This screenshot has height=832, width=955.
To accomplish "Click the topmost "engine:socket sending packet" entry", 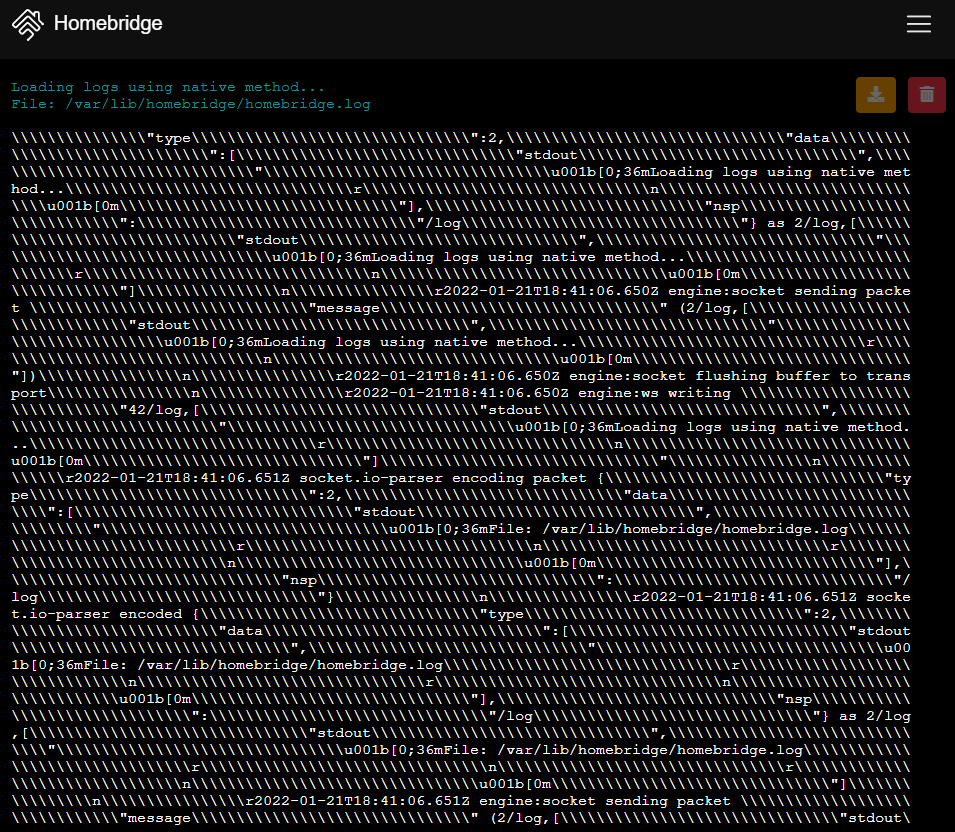I will (x=789, y=291).
